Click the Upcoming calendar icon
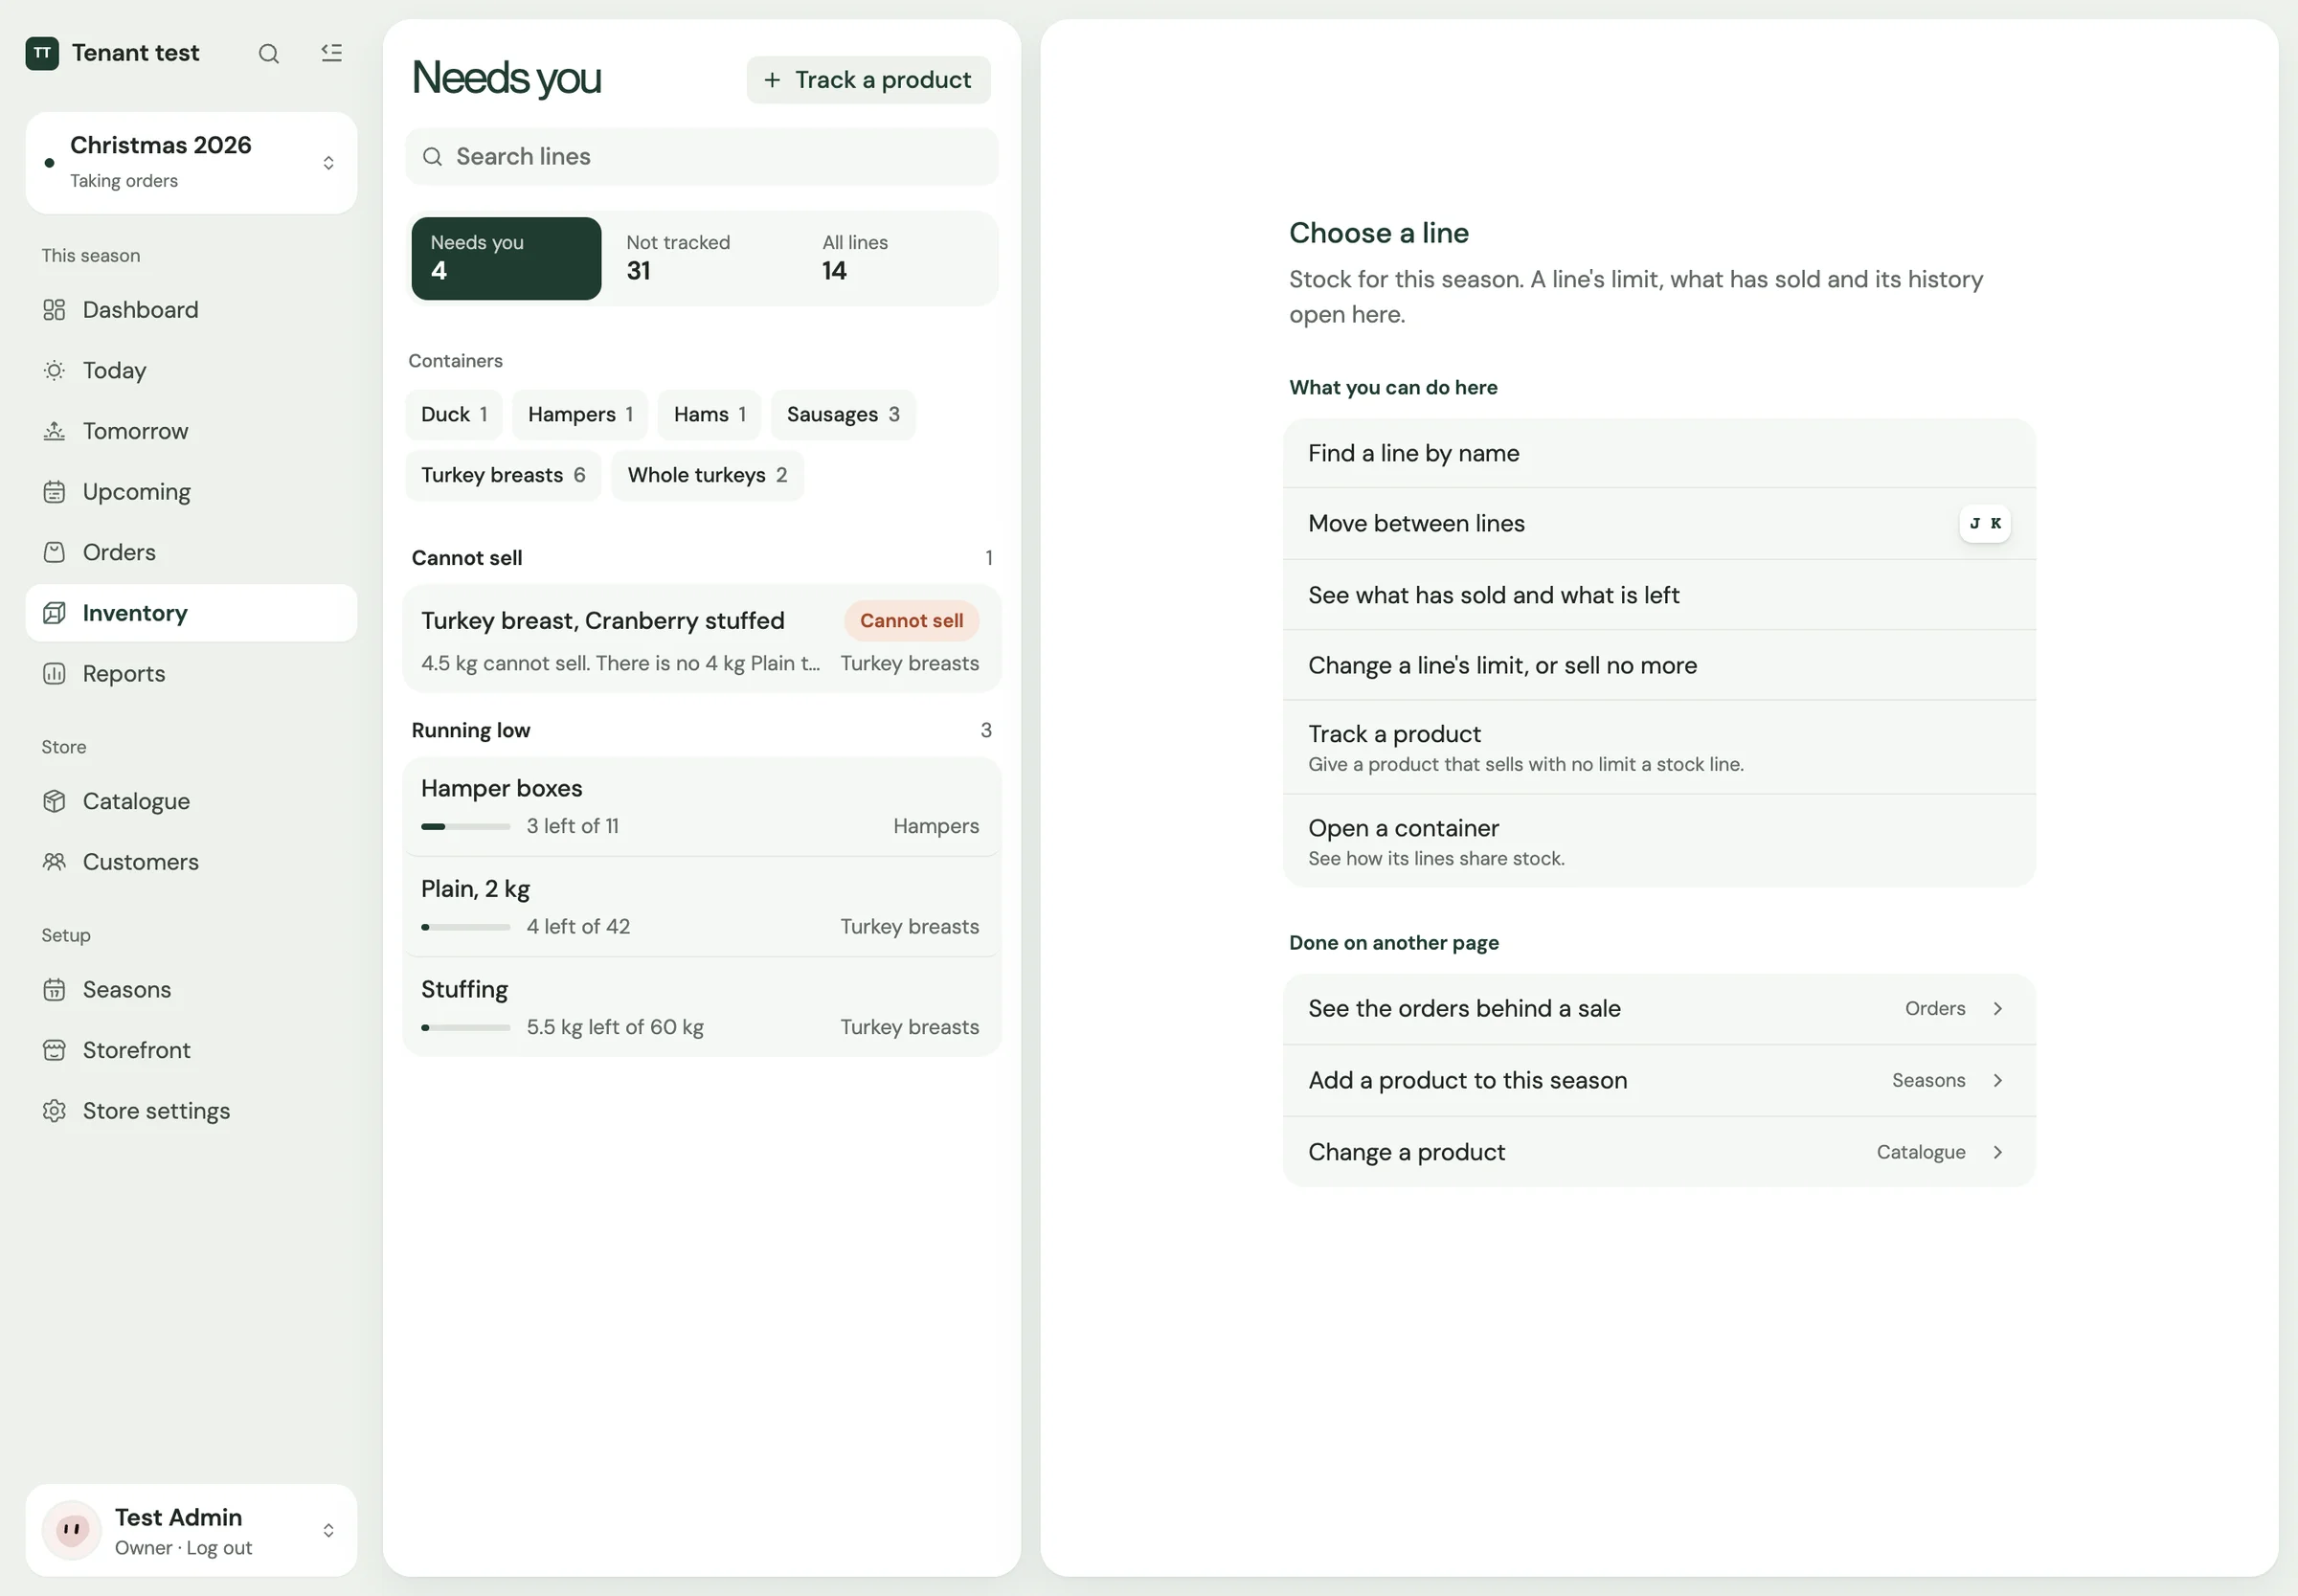The width and height of the screenshot is (2298, 1596). pyautogui.click(x=54, y=492)
